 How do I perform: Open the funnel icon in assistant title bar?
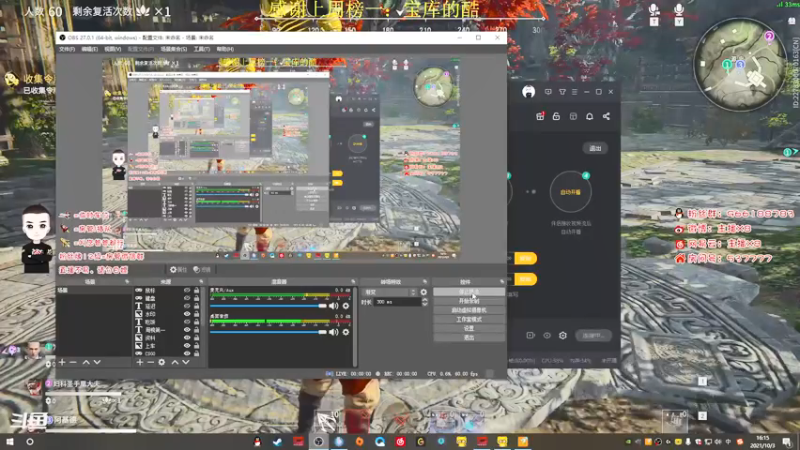click(x=562, y=92)
